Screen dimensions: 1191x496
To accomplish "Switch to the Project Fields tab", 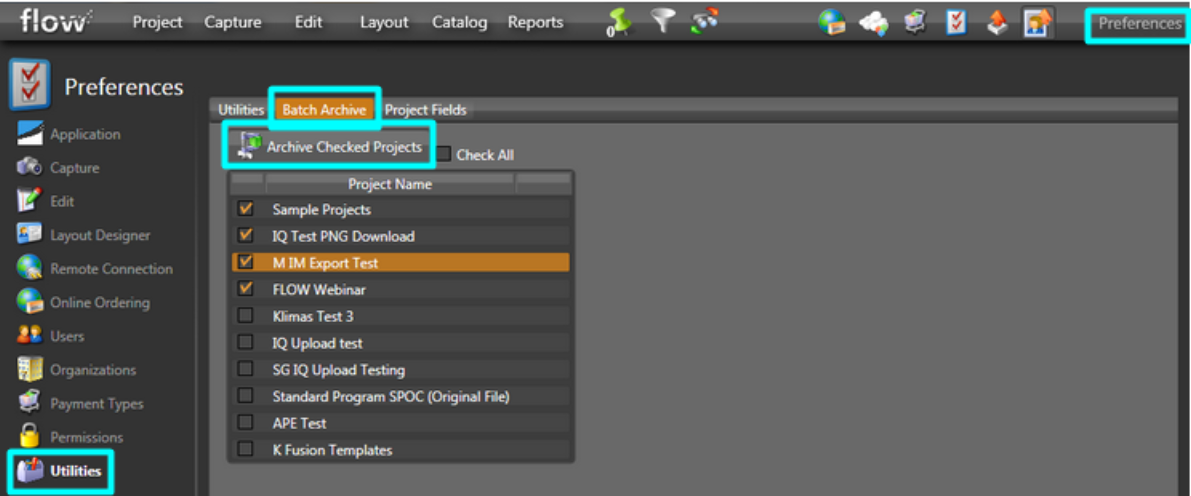I will pos(425,109).
